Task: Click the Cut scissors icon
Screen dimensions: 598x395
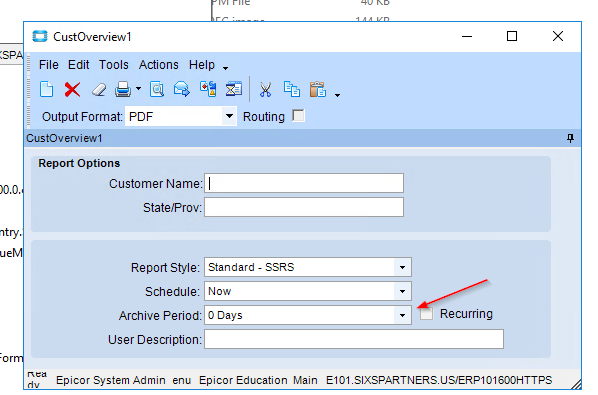Action: [265, 90]
